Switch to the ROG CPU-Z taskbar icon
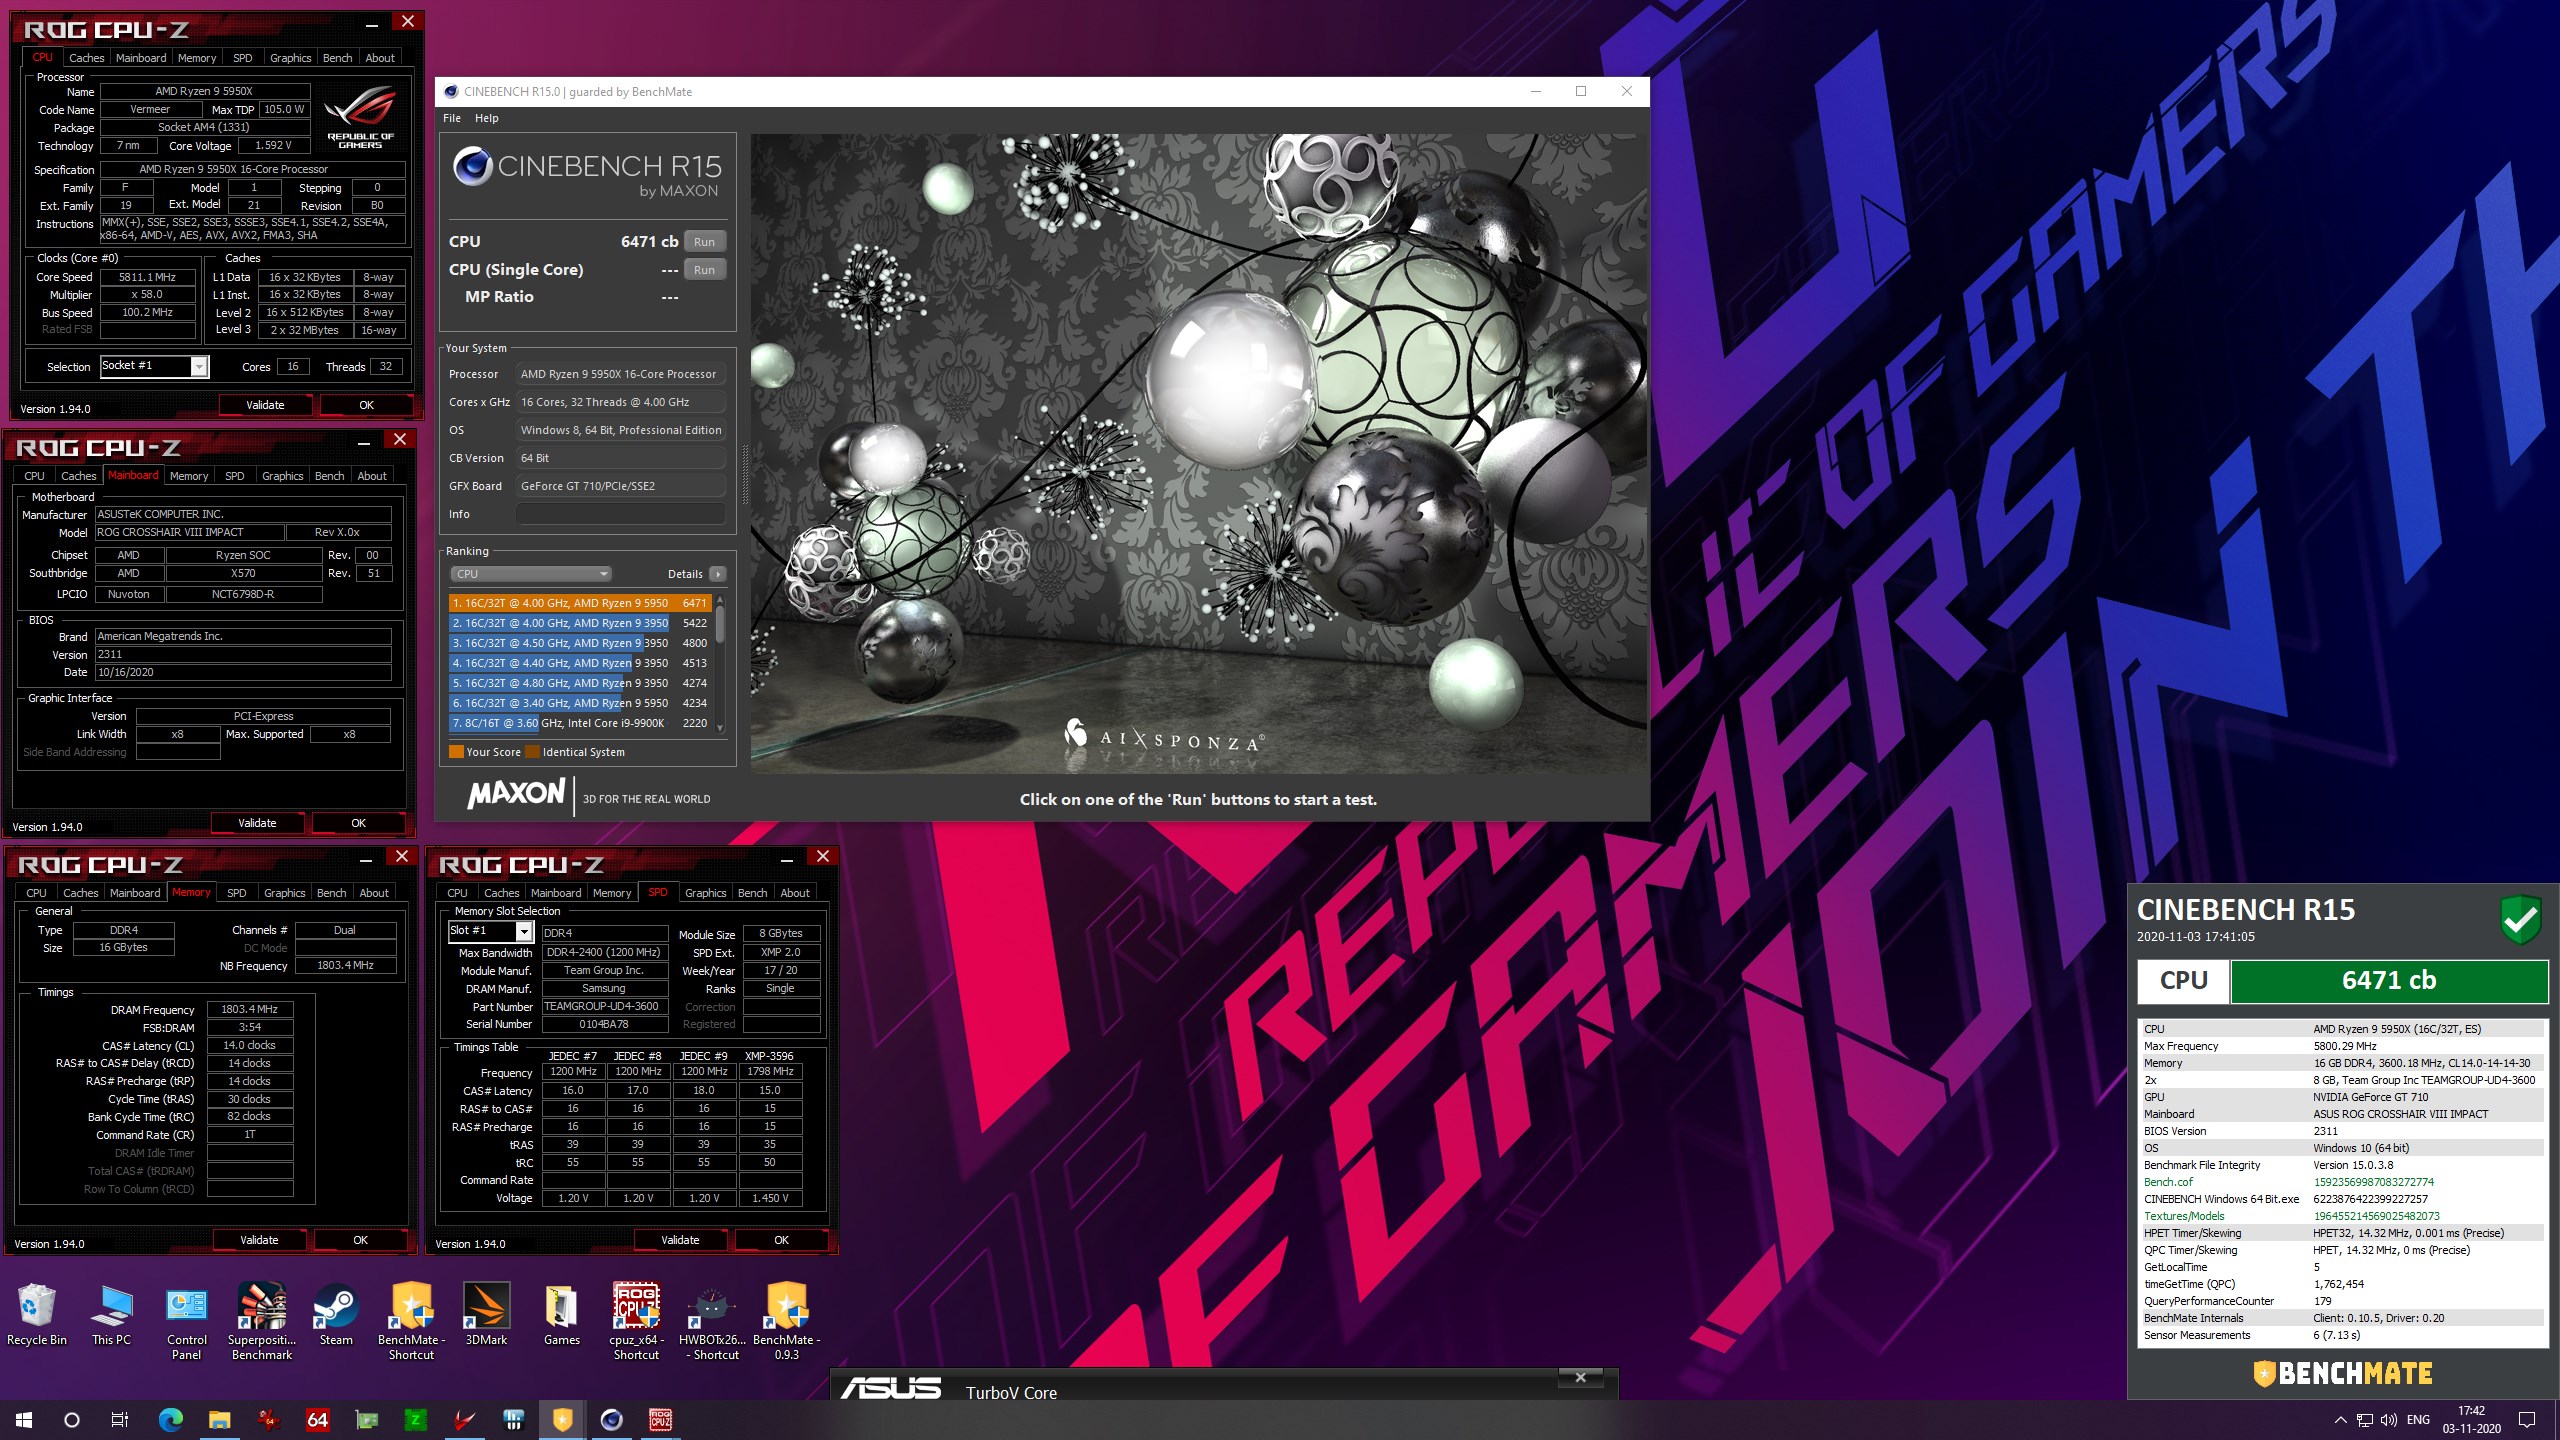This screenshot has height=1440, width=2560. tap(660, 1419)
